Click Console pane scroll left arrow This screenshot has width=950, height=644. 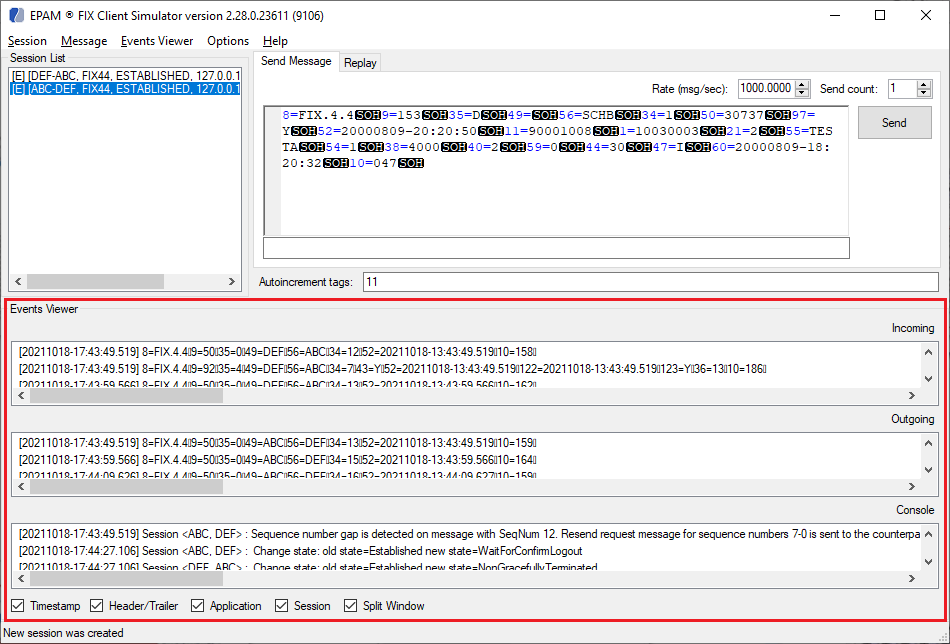(21, 579)
